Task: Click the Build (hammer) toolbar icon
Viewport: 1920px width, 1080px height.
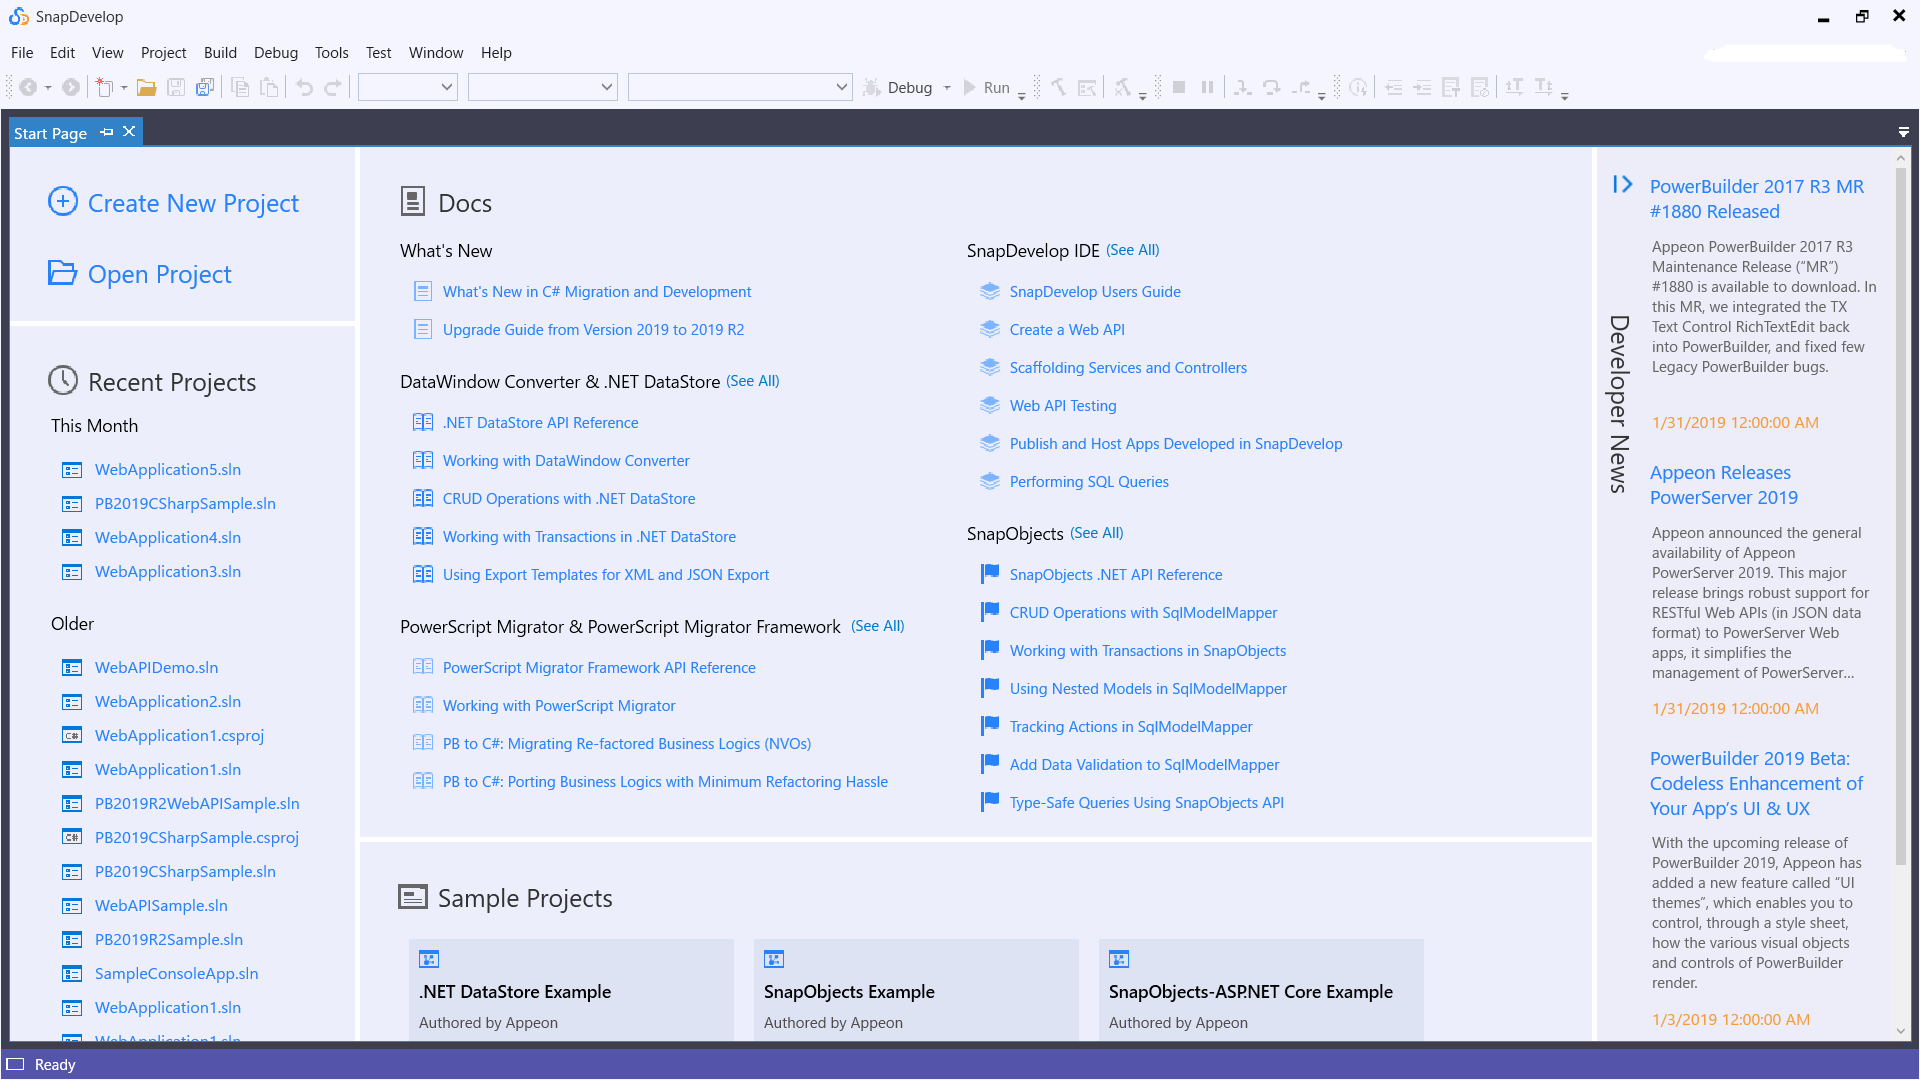Action: tap(1059, 87)
